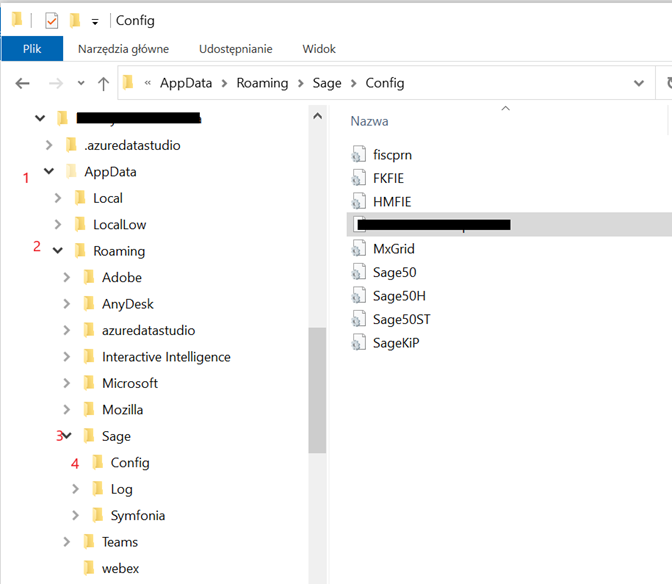672x584 pixels.
Task: Select the highlighted redacted file row
Action: [x=509, y=225]
